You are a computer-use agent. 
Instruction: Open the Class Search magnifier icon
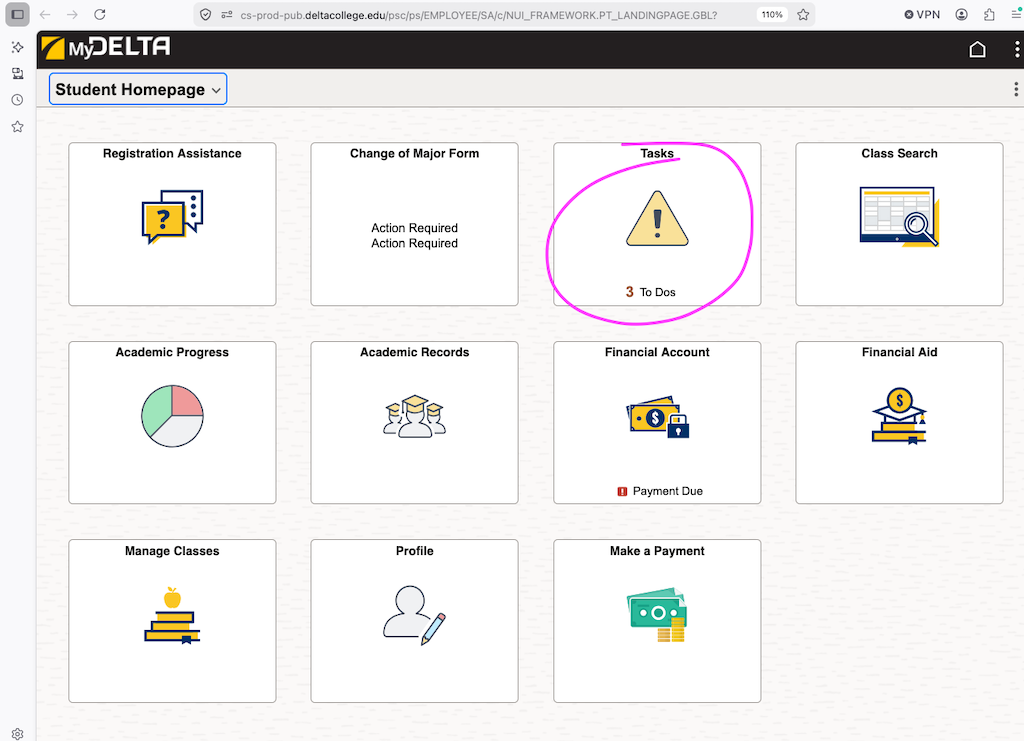[x=899, y=217]
